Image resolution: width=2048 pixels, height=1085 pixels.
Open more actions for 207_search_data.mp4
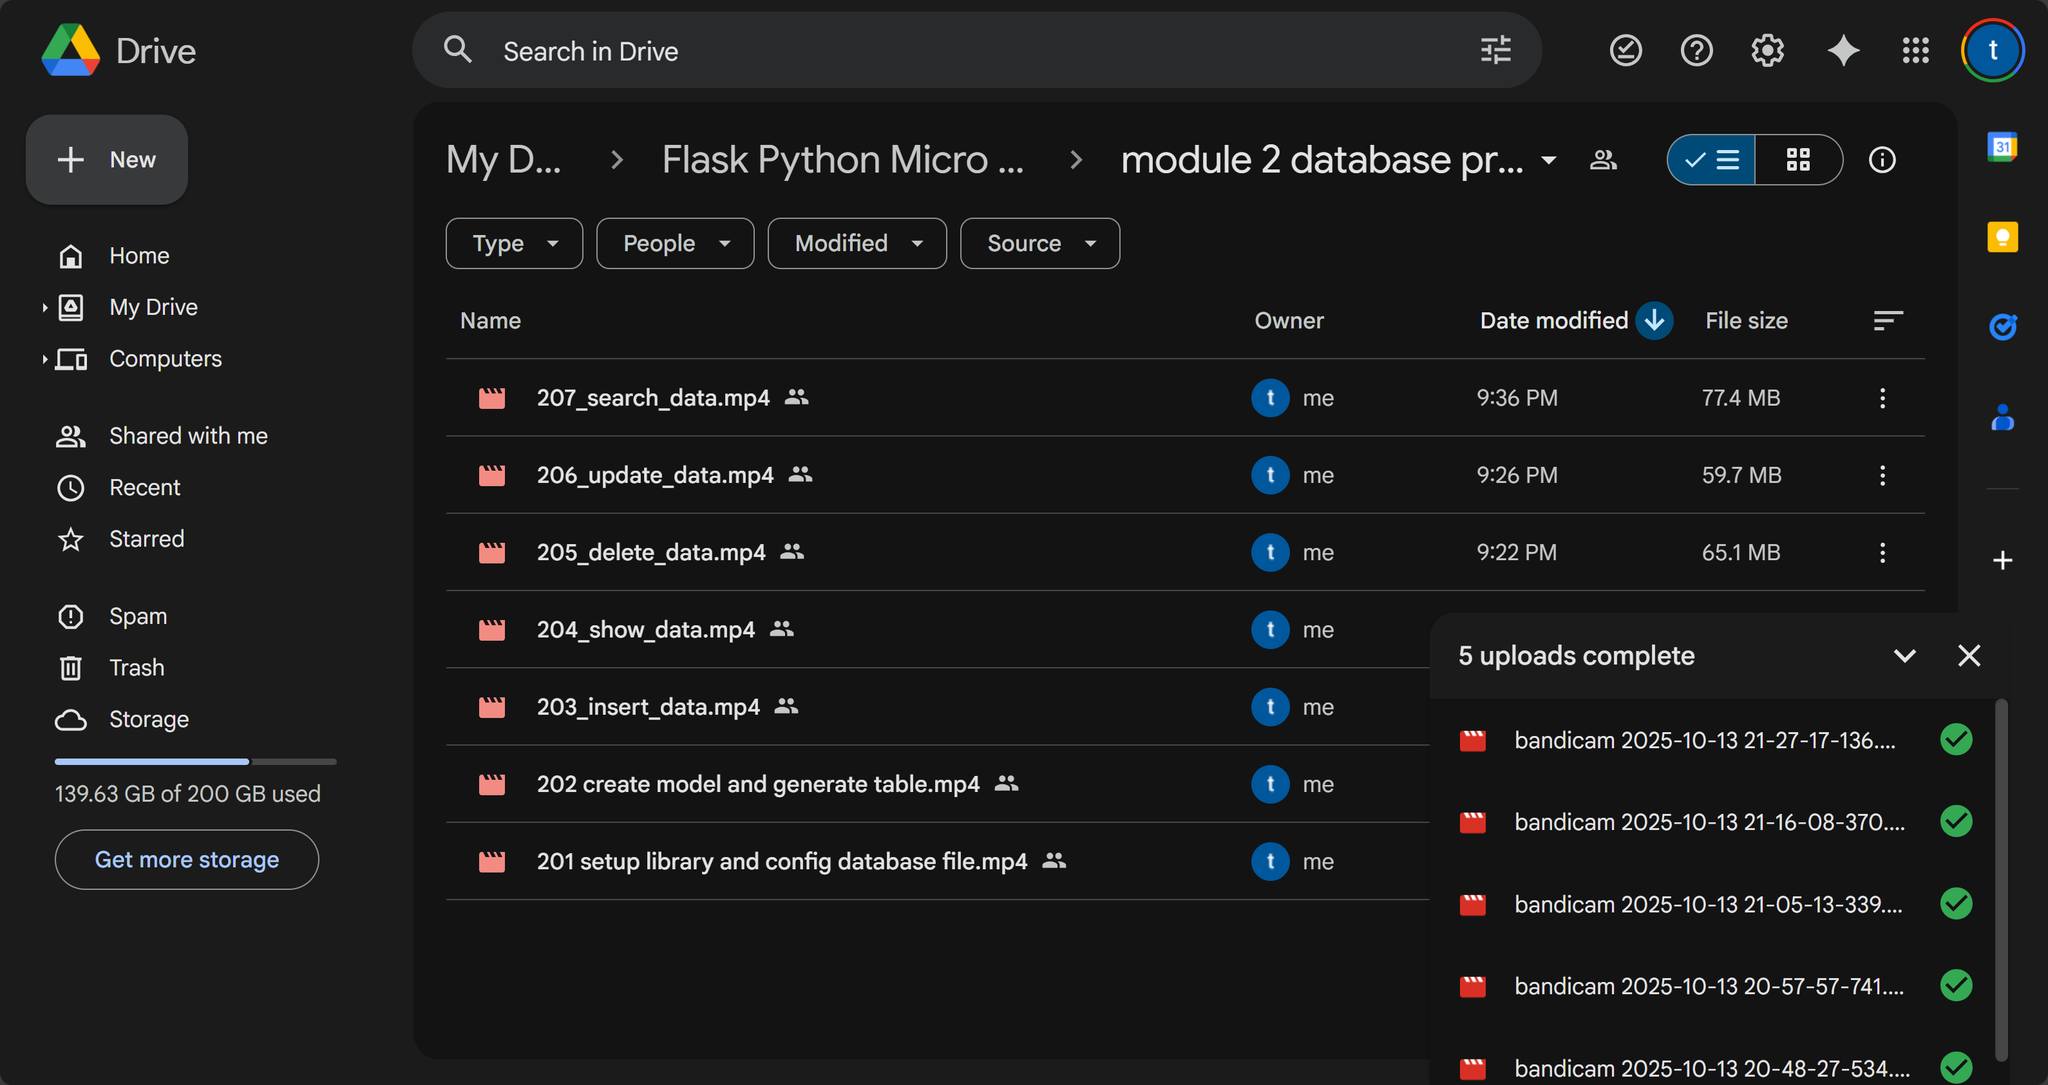1882,398
